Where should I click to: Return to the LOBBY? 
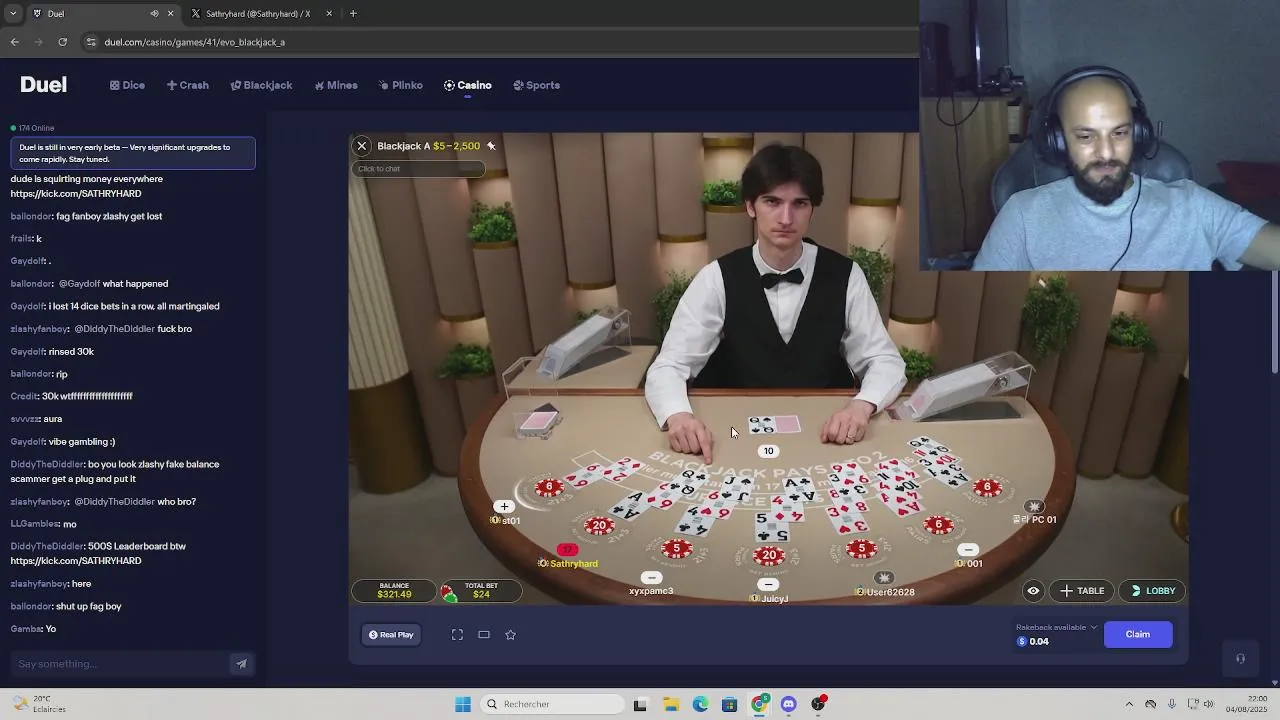[1151, 591]
